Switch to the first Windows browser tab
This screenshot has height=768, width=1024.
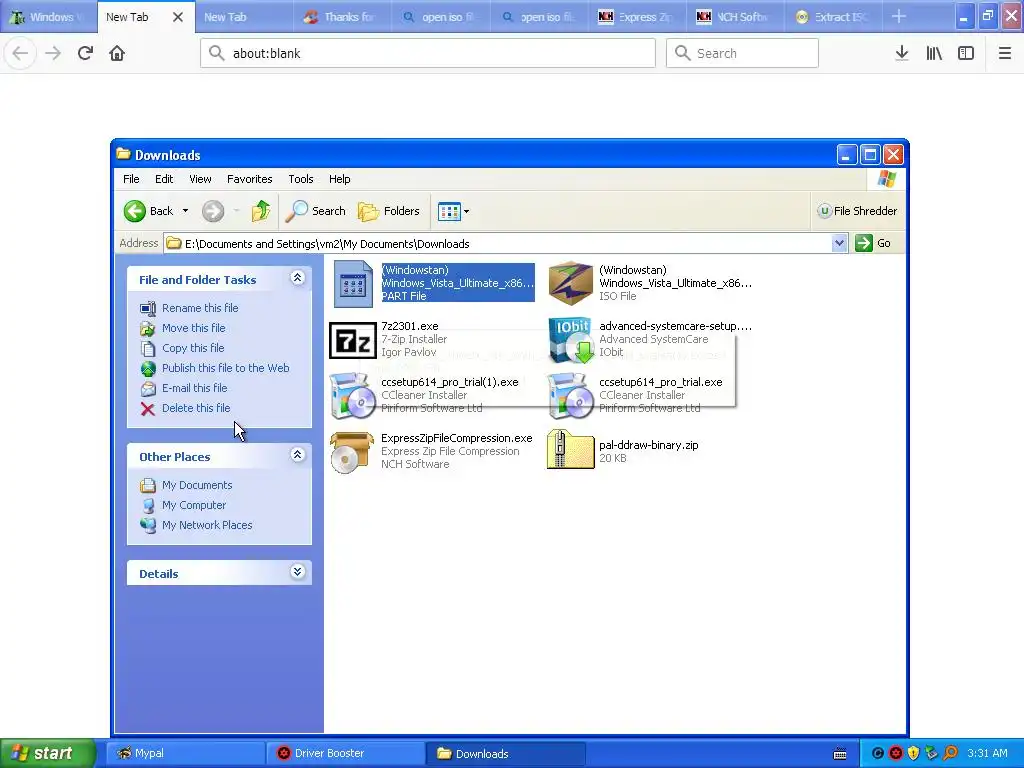(48, 17)
